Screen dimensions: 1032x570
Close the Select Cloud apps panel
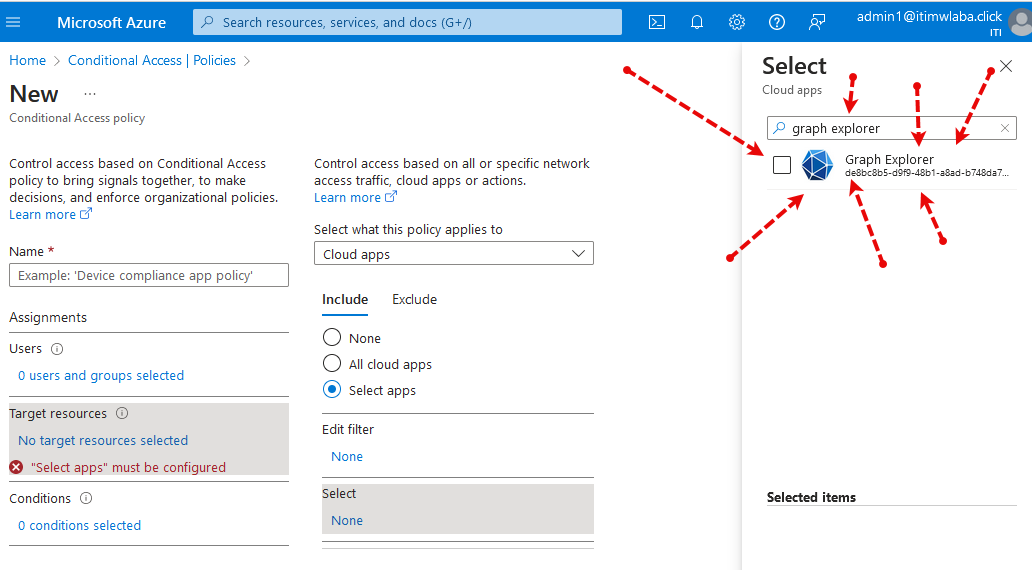coord(1006,66)
